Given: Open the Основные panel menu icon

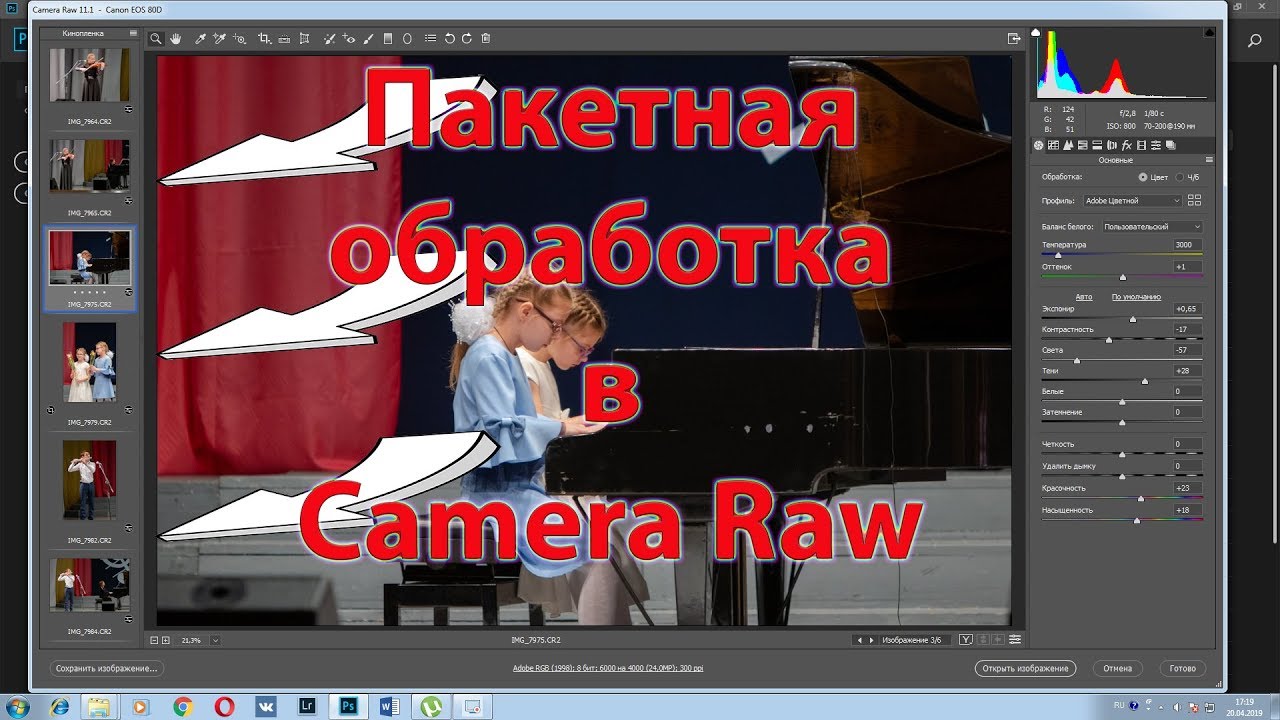Looking at the screenshot, I should (x=1208, y=160).
